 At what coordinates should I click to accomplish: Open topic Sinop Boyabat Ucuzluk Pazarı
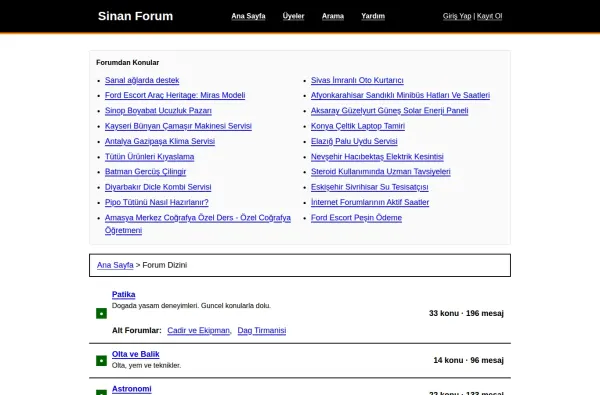click(158, 111)
